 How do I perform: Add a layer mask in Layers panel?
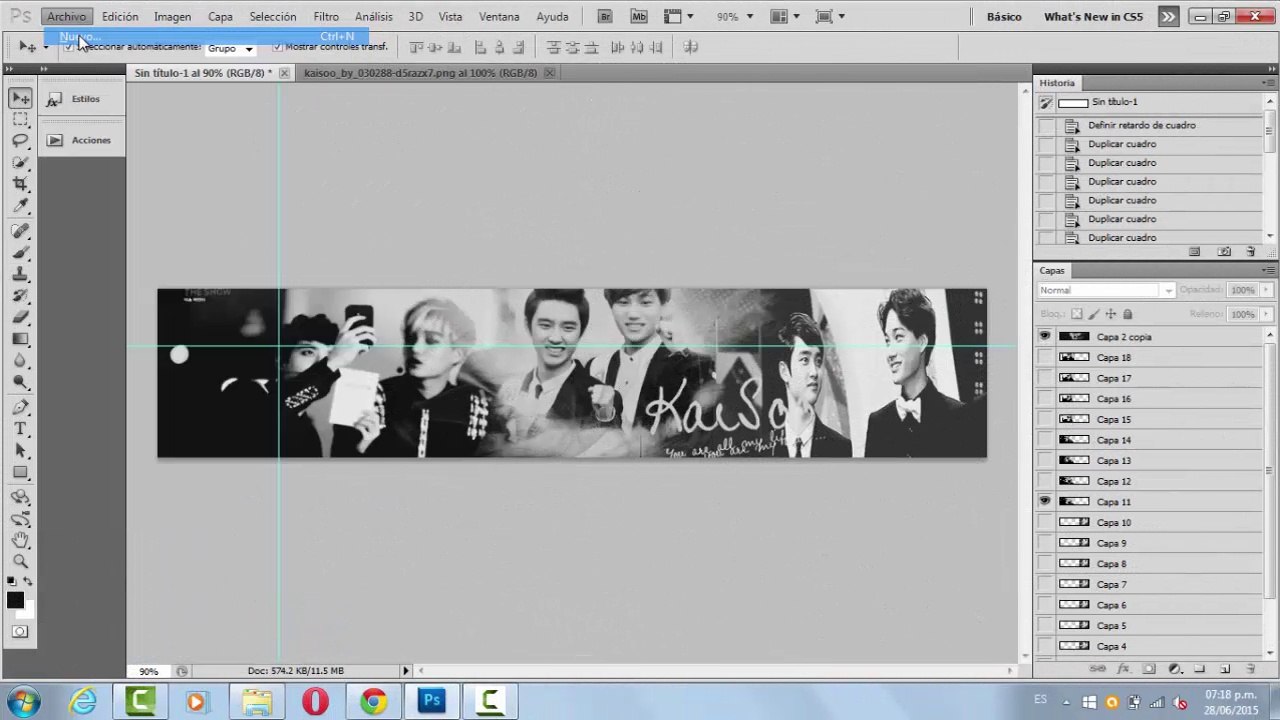(x=1148, y=669)
